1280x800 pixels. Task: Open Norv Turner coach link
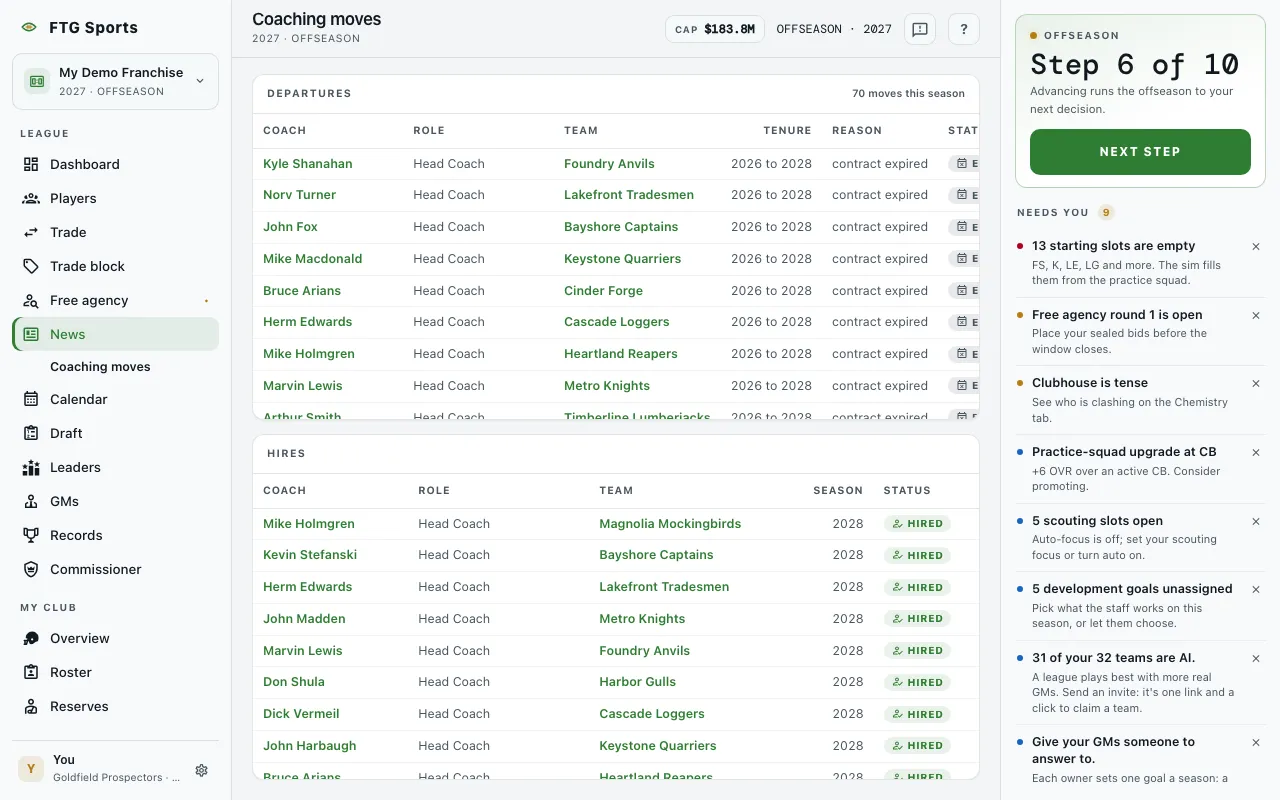(x=299, y=195)
